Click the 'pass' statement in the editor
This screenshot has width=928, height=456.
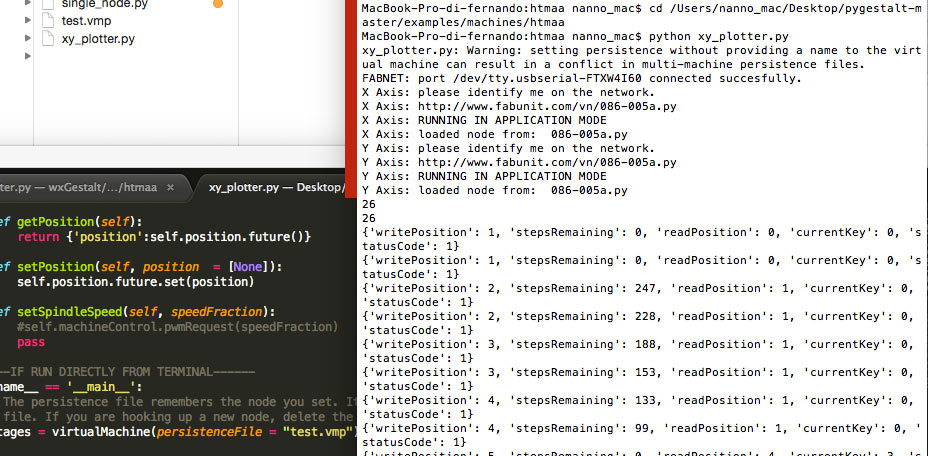tap(31, 342)
